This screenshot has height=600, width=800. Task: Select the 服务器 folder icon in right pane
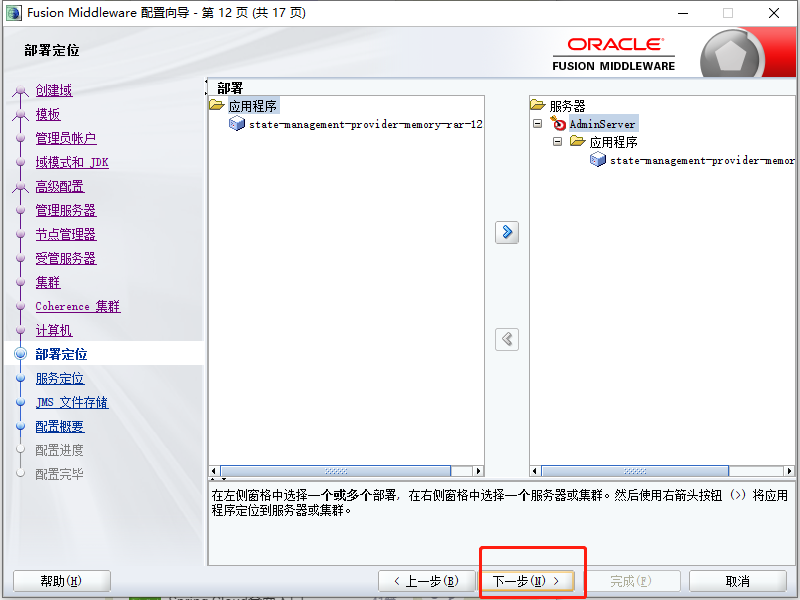pos(538,105)
